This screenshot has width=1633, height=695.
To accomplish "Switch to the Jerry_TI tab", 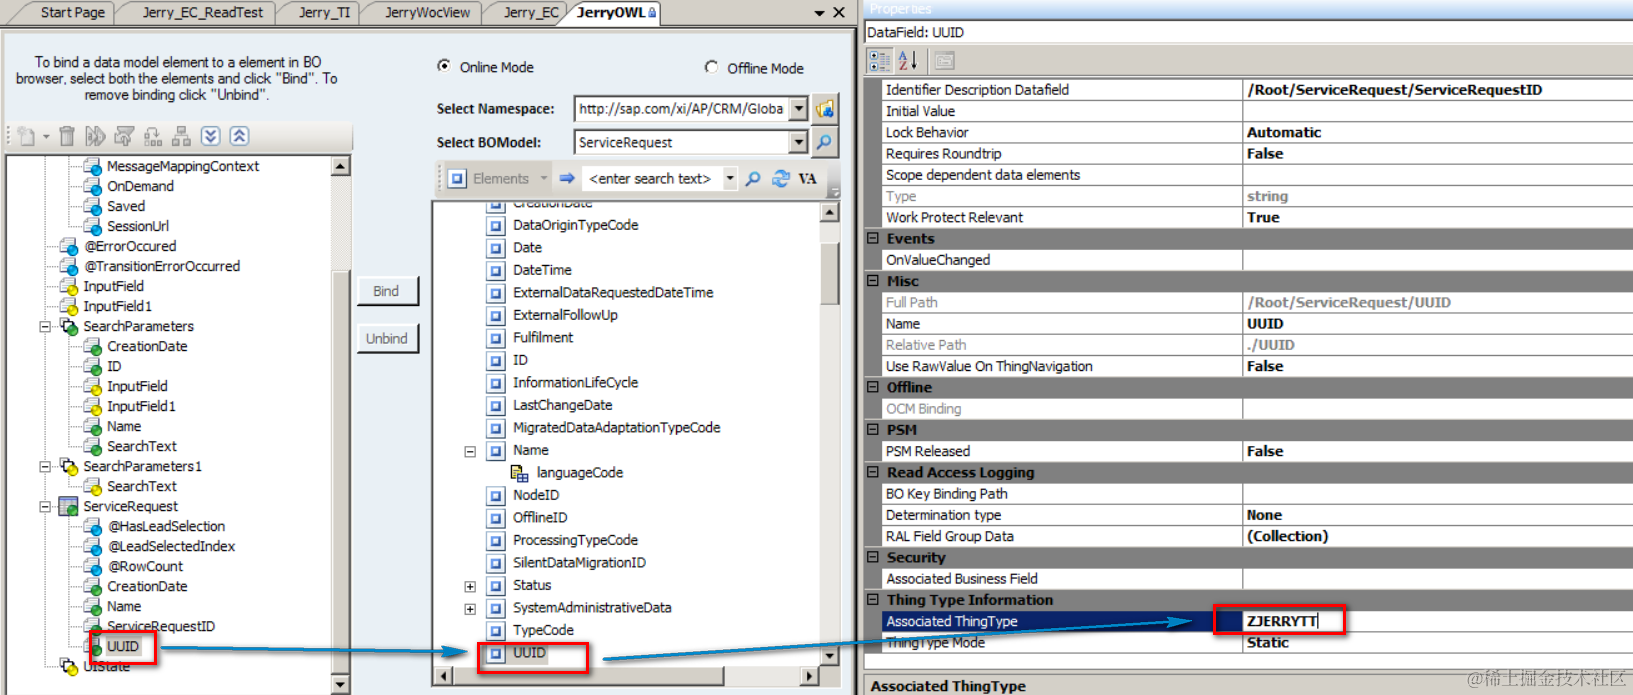I will click(x=324, y=12).
